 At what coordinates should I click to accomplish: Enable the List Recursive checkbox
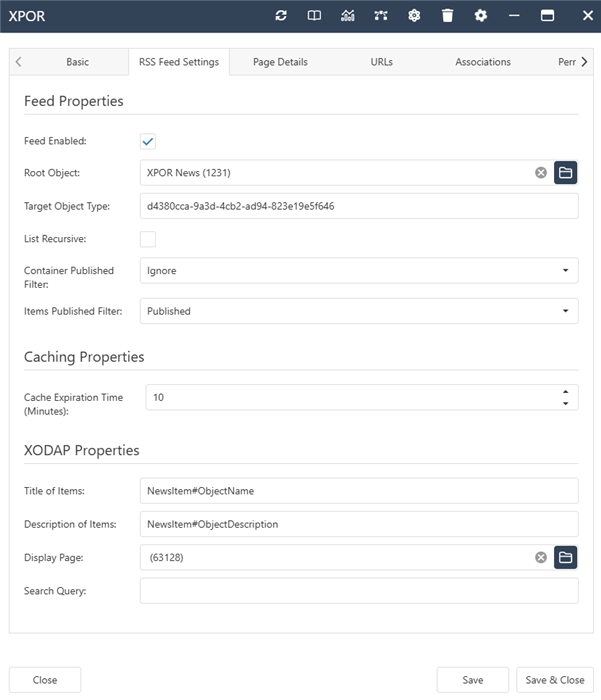coord(148,239)
